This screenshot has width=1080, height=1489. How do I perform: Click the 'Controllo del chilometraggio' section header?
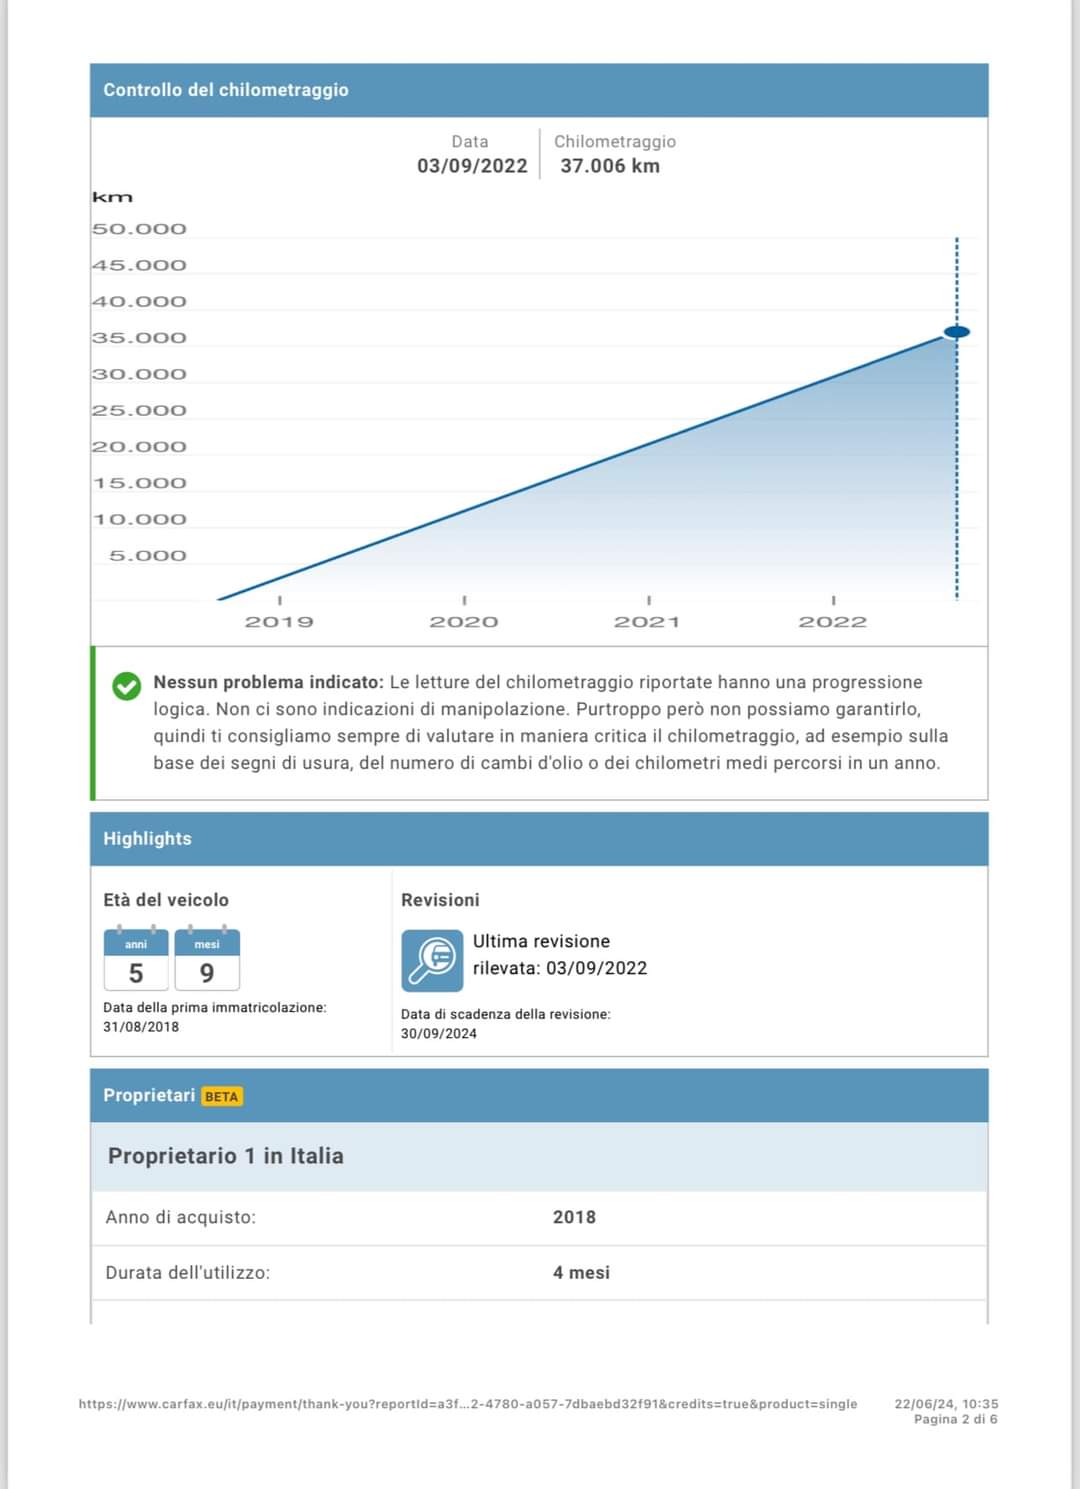coord(226,90)
